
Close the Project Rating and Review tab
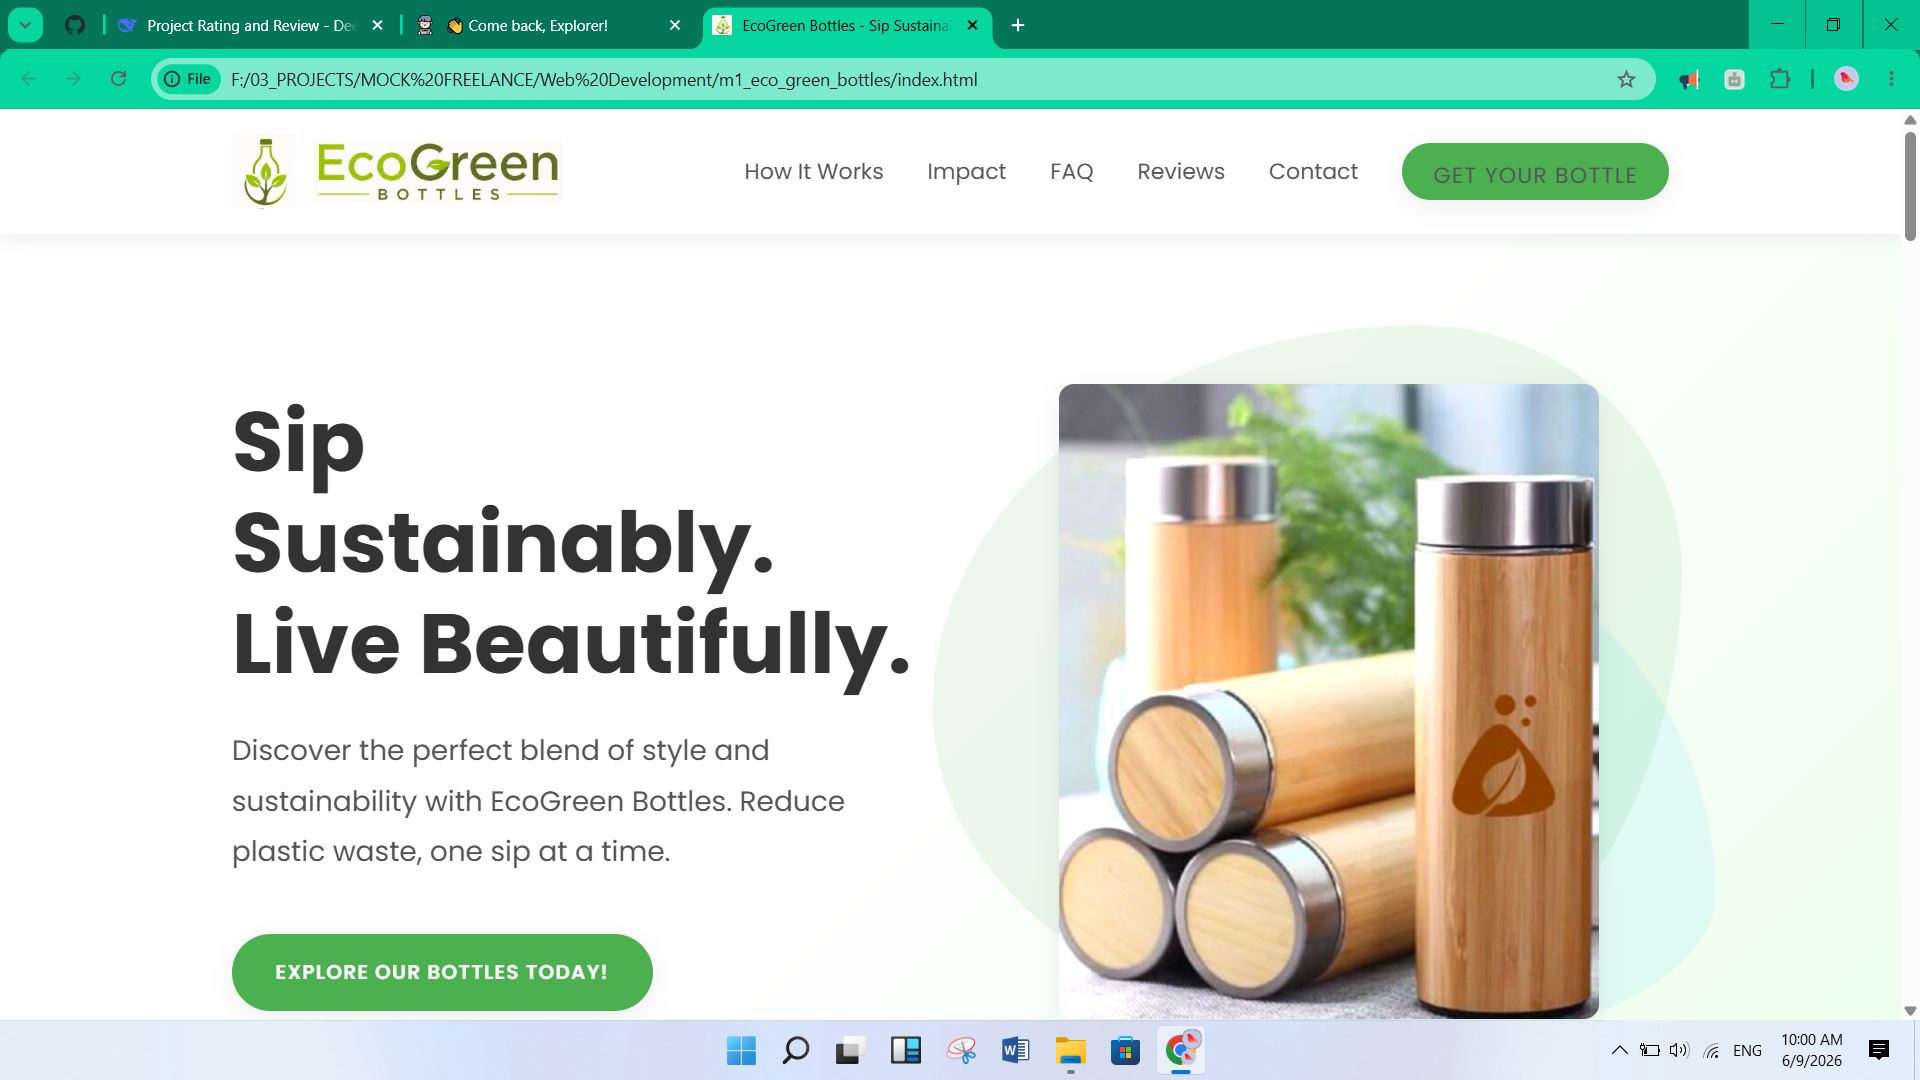(x=377, y=25)
